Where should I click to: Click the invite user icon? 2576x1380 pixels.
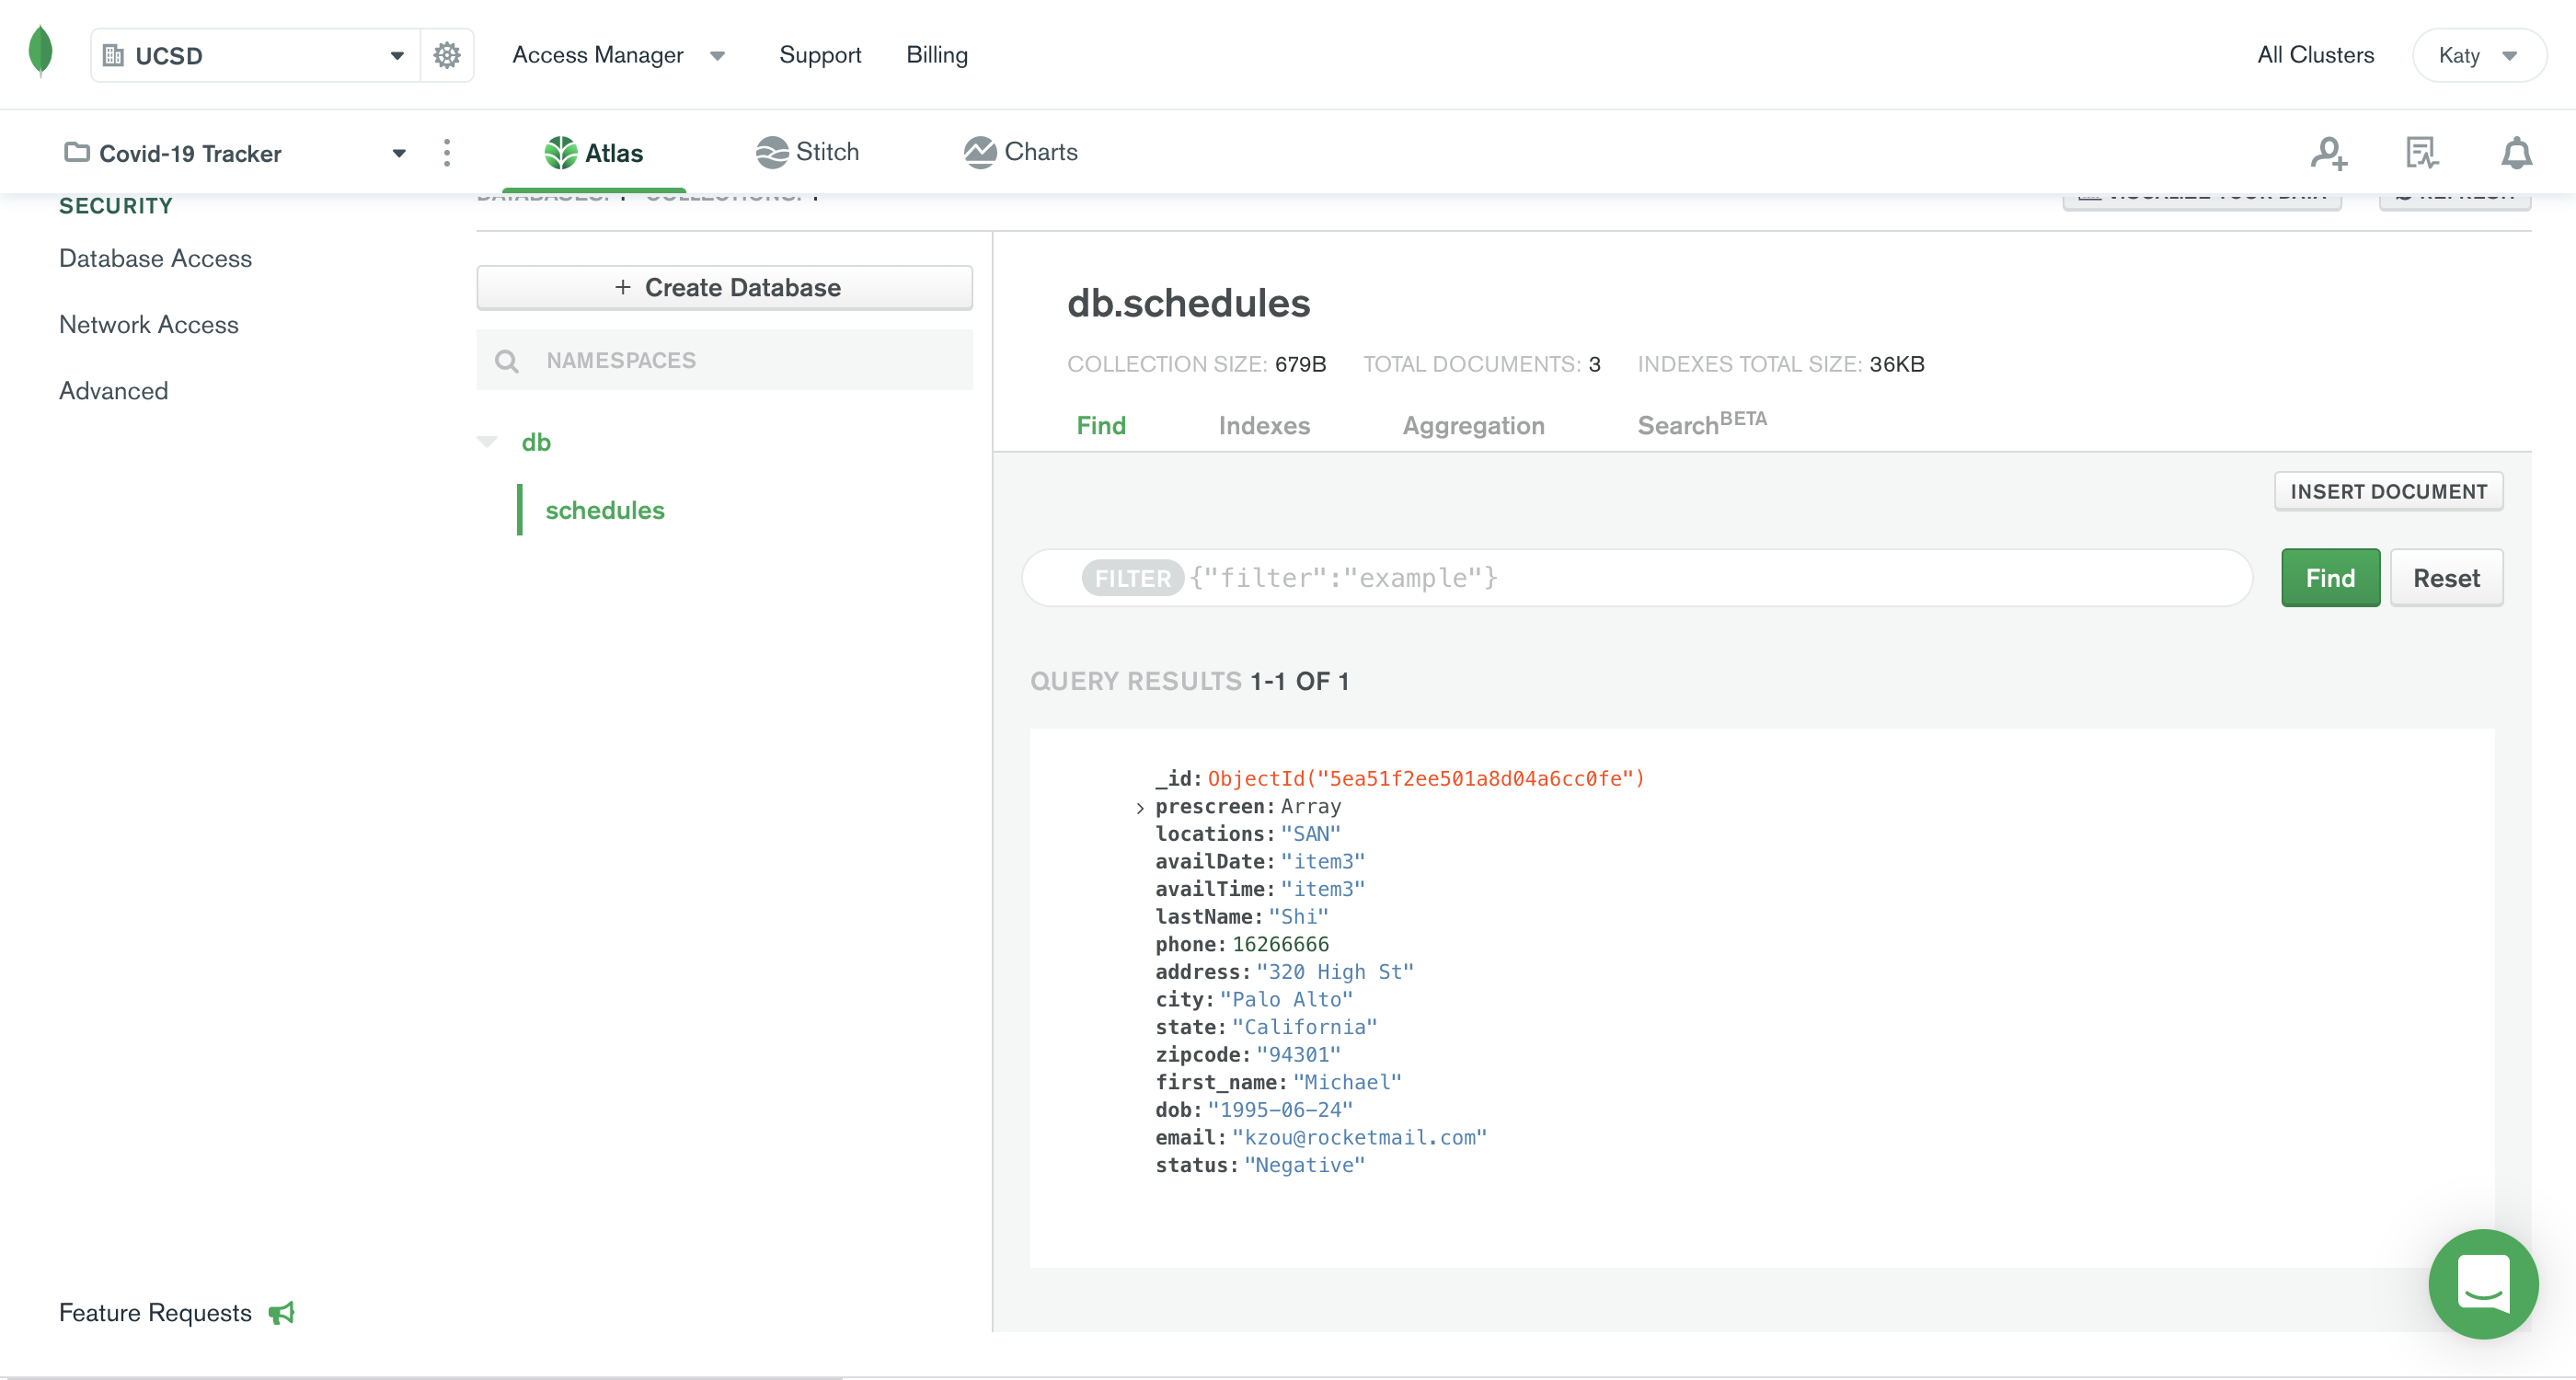[2328, 153]
